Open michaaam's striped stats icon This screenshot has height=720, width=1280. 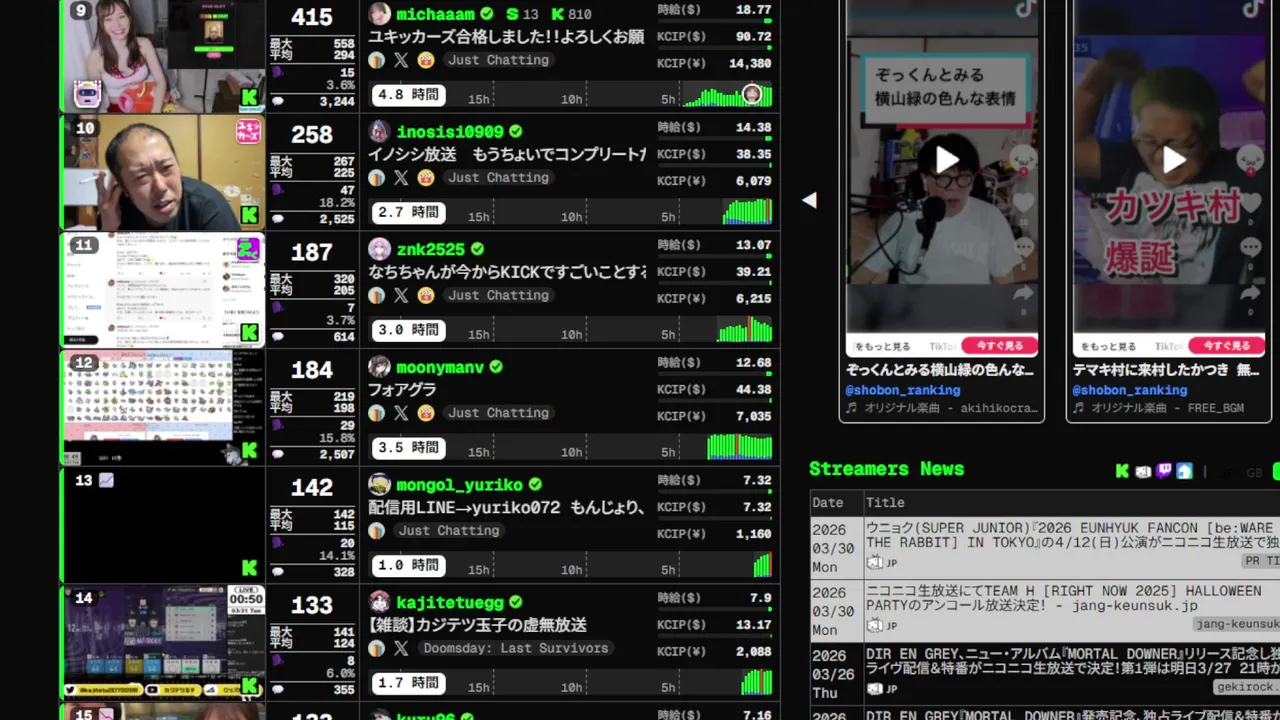coord(377,60)
